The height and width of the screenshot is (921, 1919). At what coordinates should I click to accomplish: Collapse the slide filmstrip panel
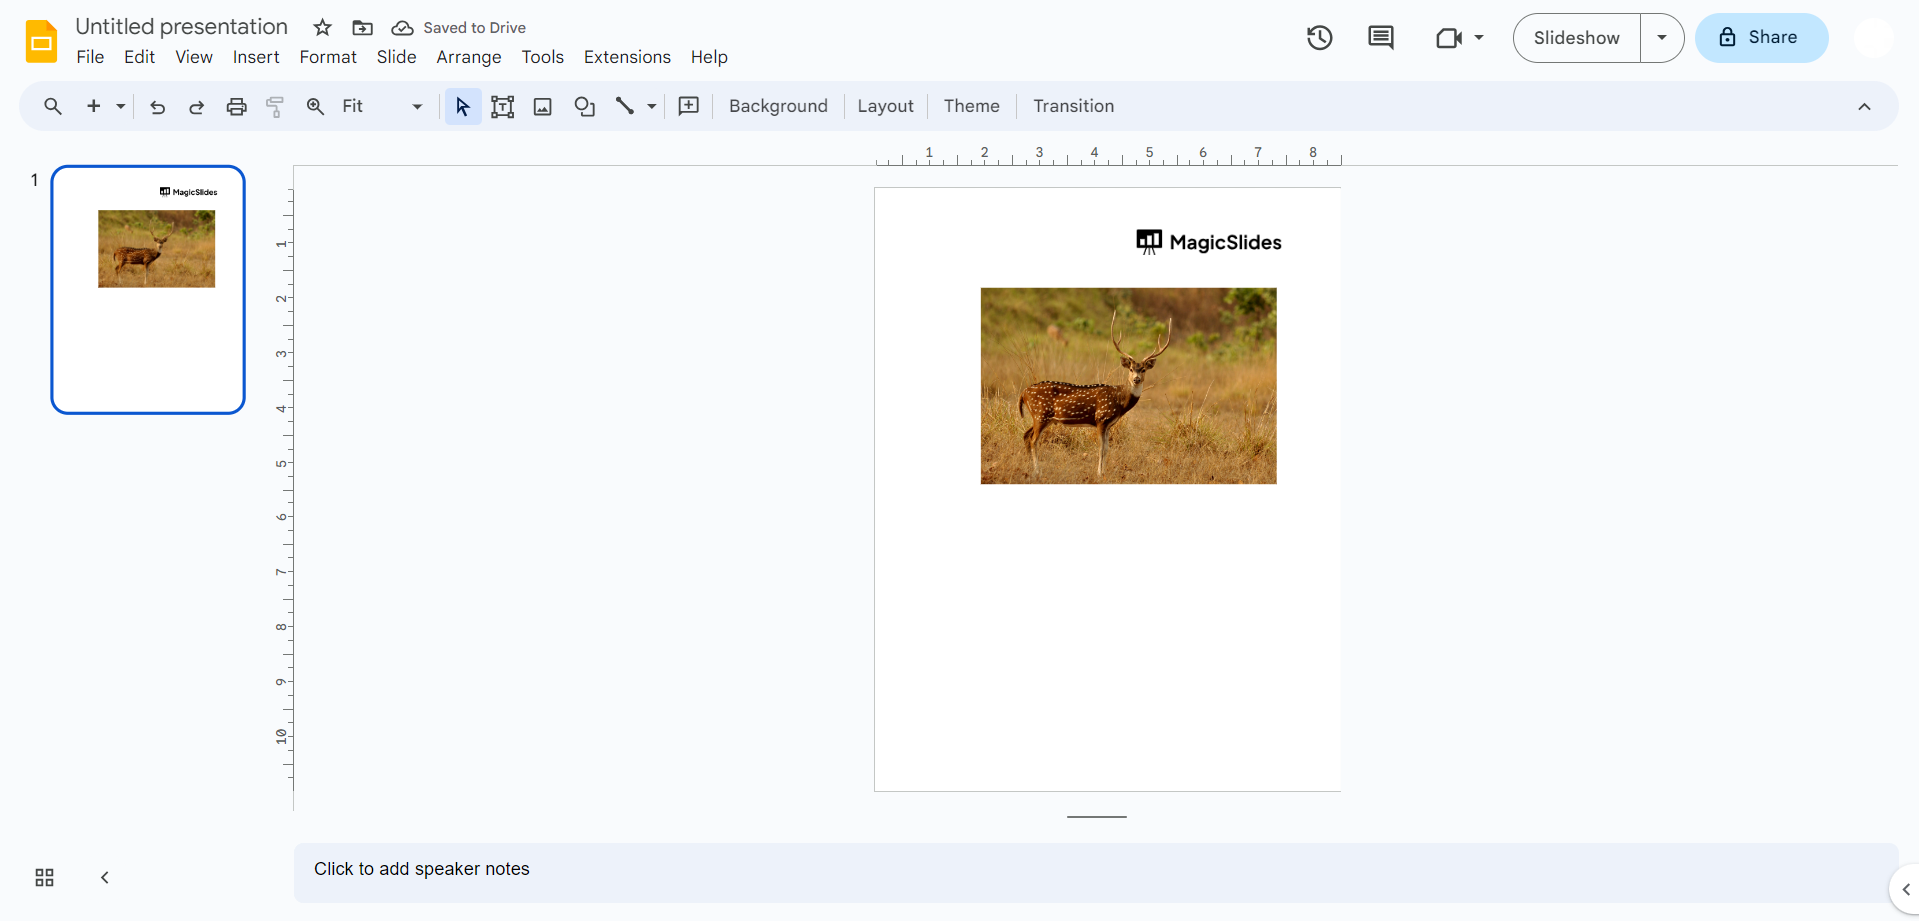[x=104, y=877]
